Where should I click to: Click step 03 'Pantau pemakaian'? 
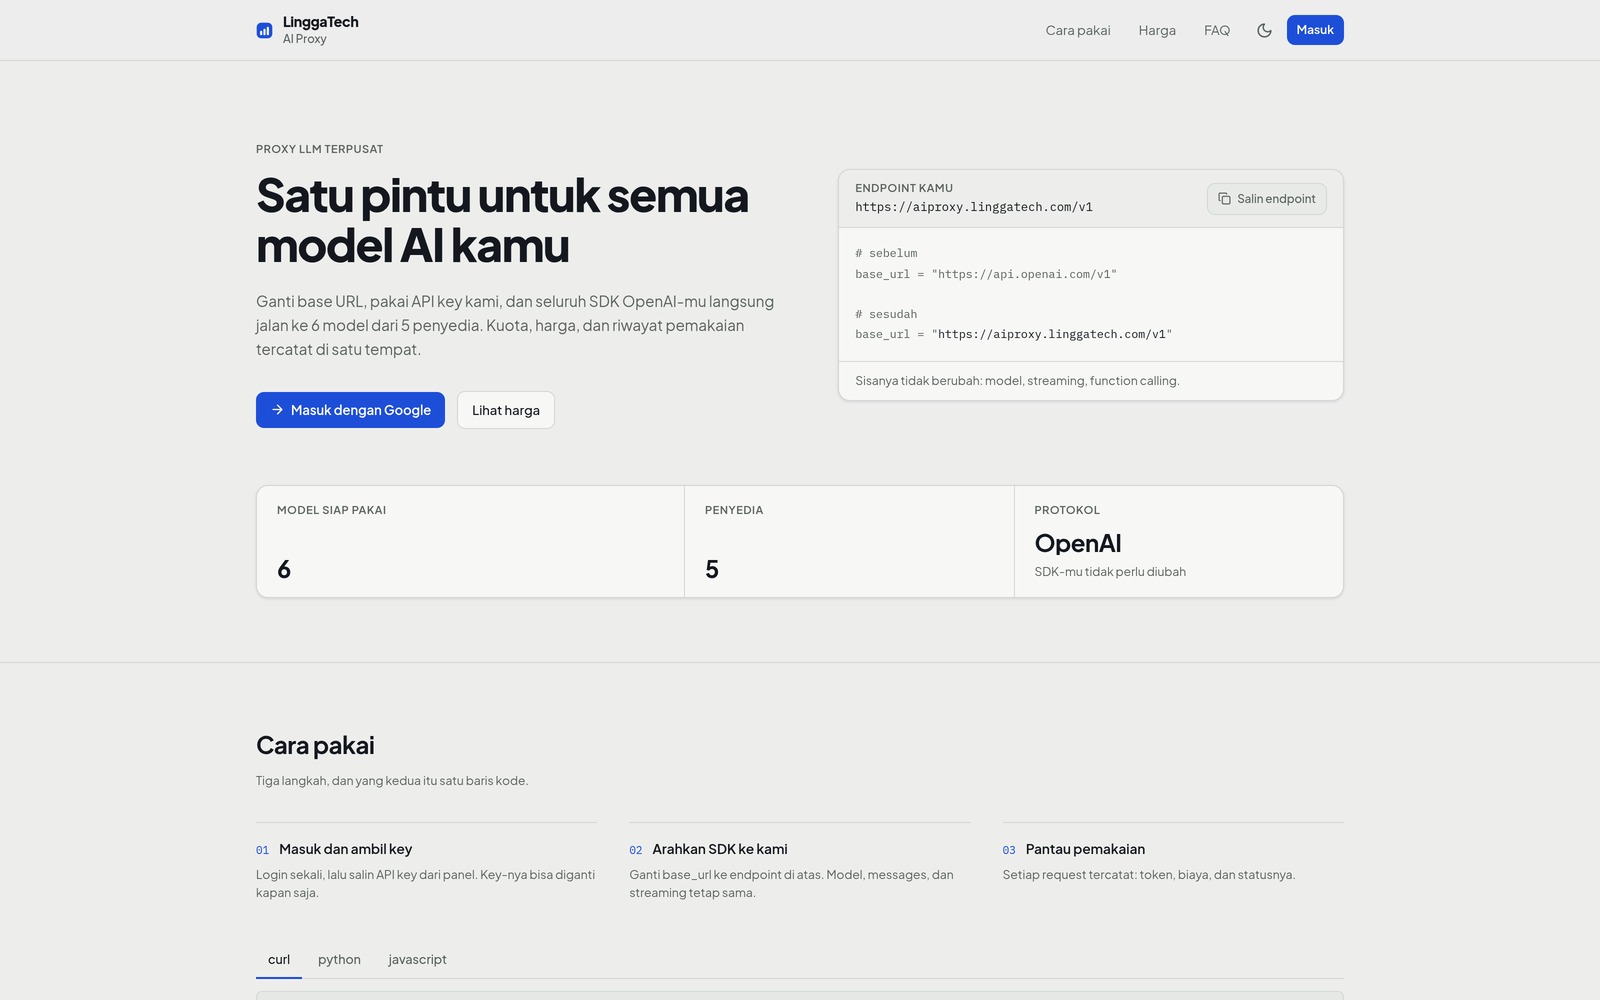click(x=1085, y=849)
